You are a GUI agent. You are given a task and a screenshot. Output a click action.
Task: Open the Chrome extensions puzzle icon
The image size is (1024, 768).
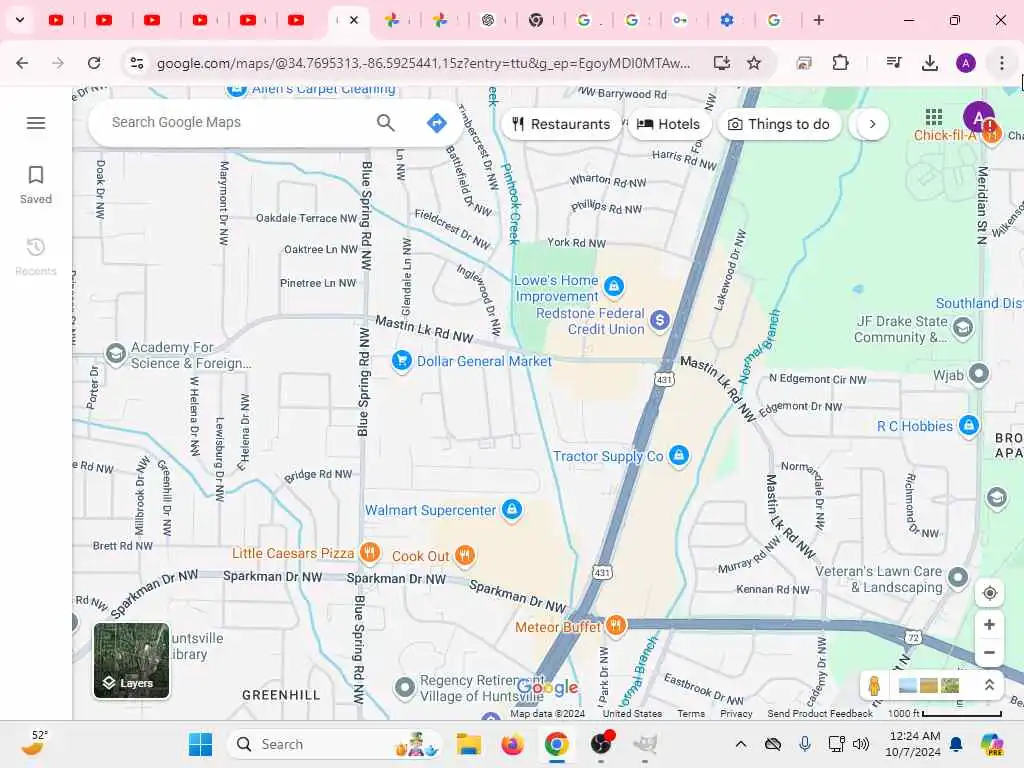tap(840, 63)
